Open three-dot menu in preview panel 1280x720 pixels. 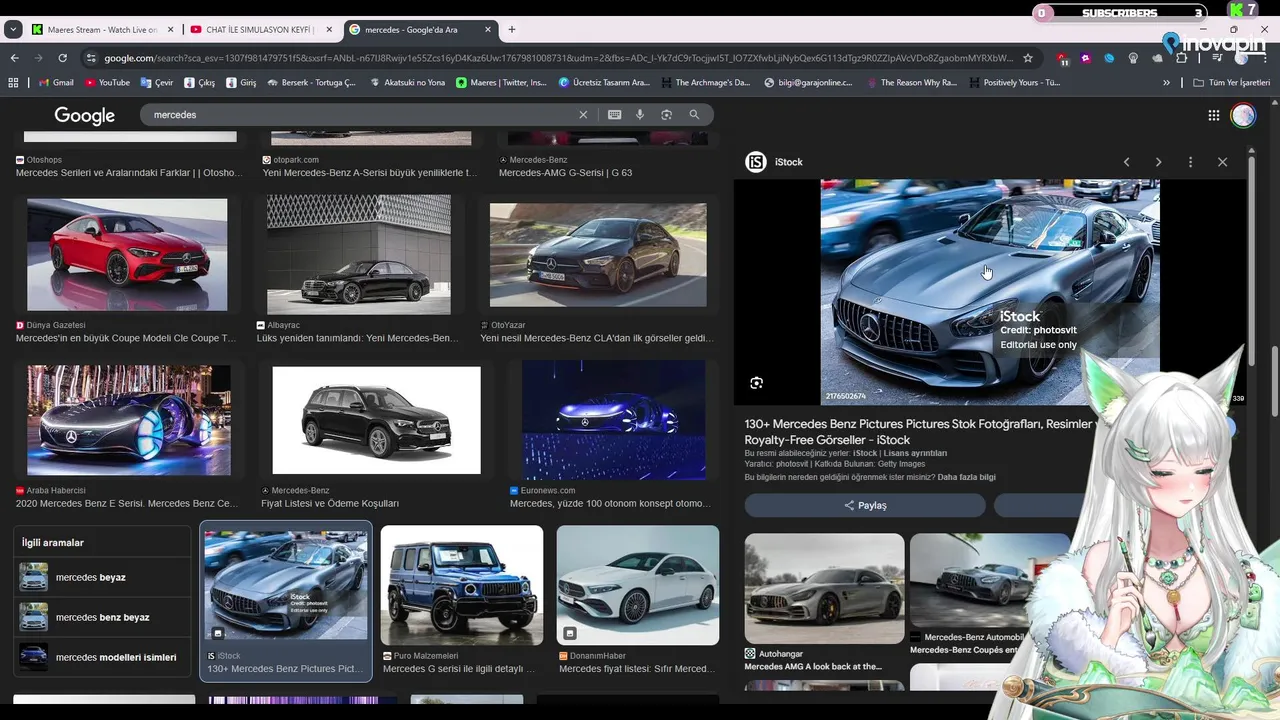[1190, 162]
